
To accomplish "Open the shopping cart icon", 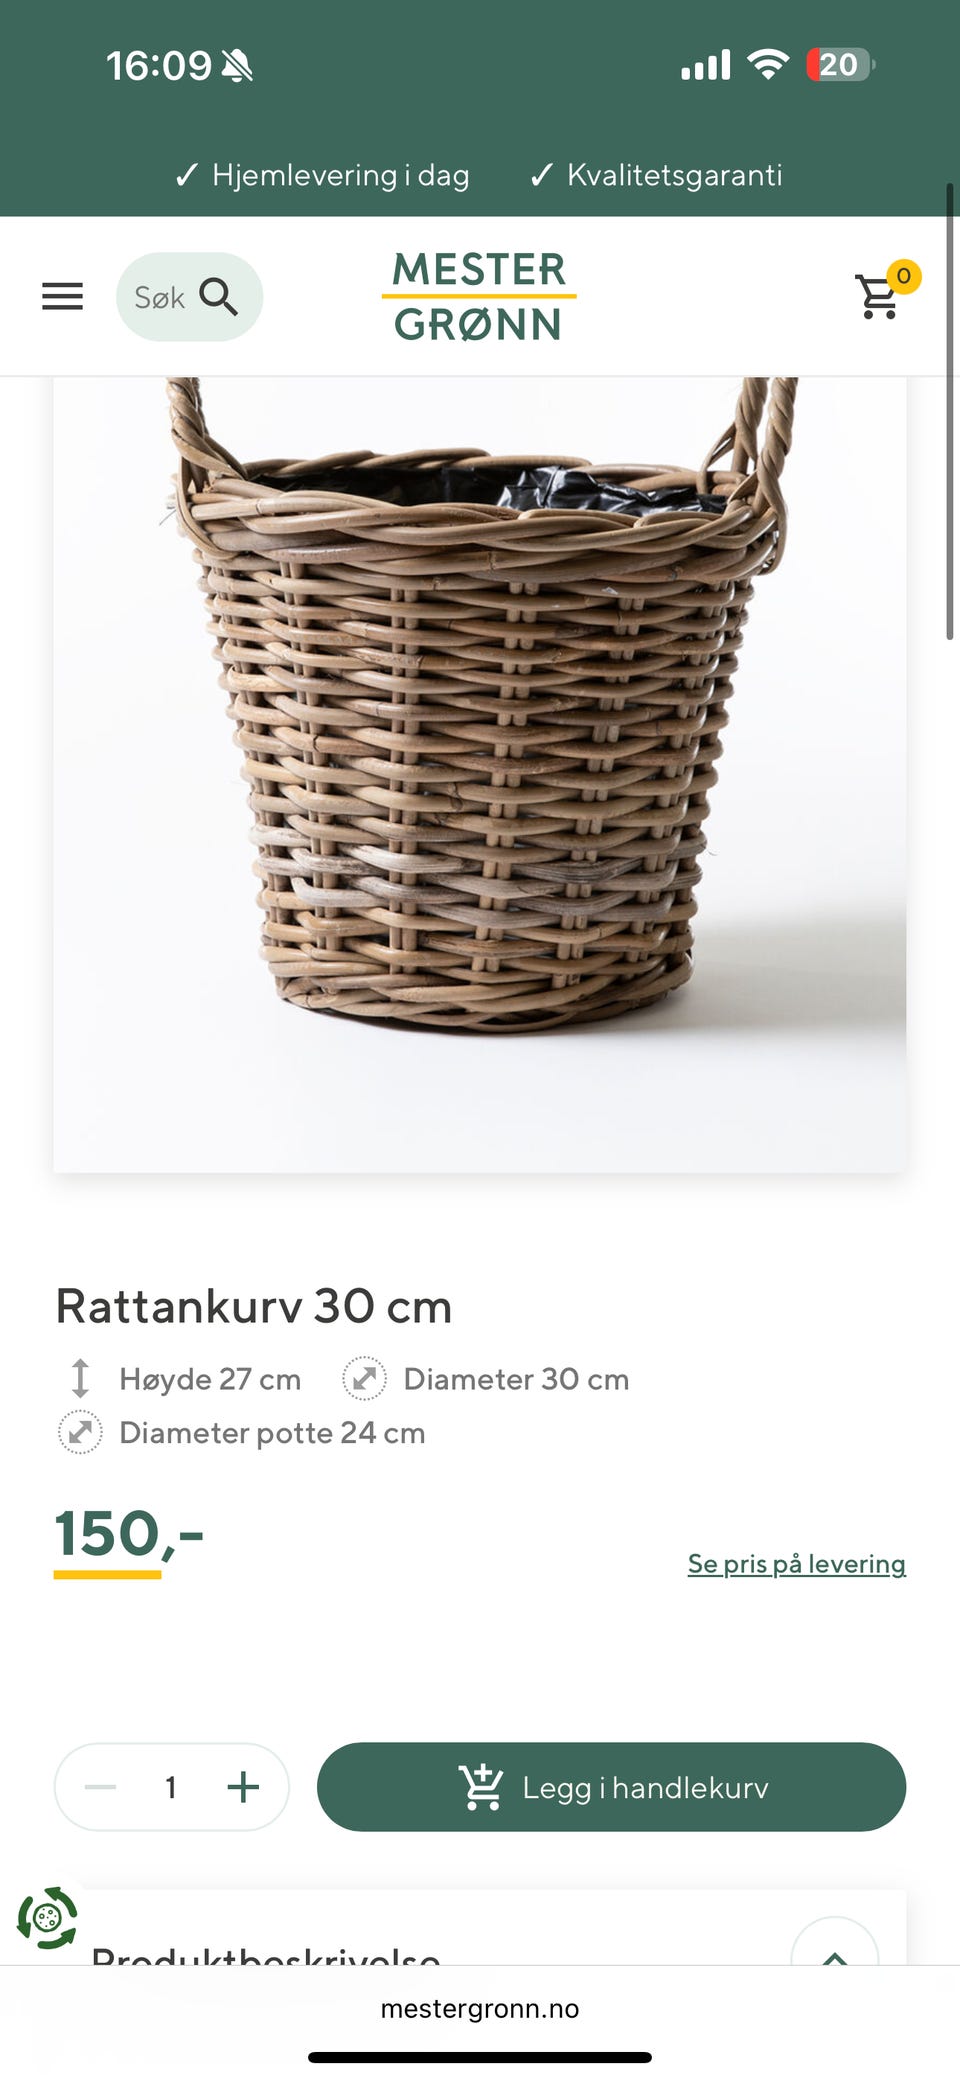I will click(x=878, y=296).
